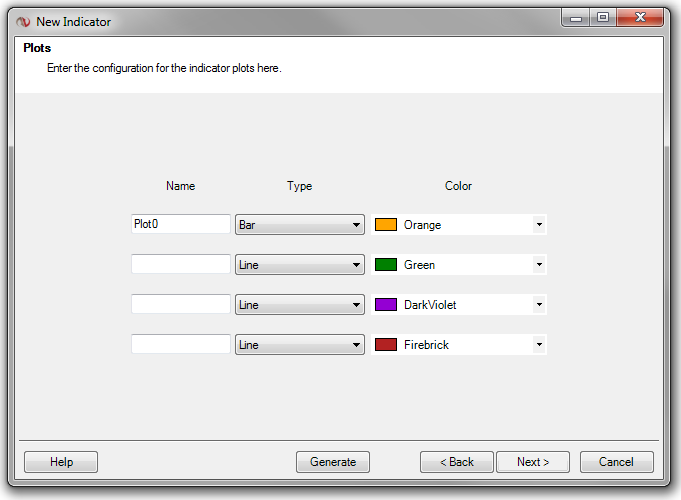681x500 pixels.
Task: Expand the DarkViolet color dropdown arrow
Action: pos(539,305)
